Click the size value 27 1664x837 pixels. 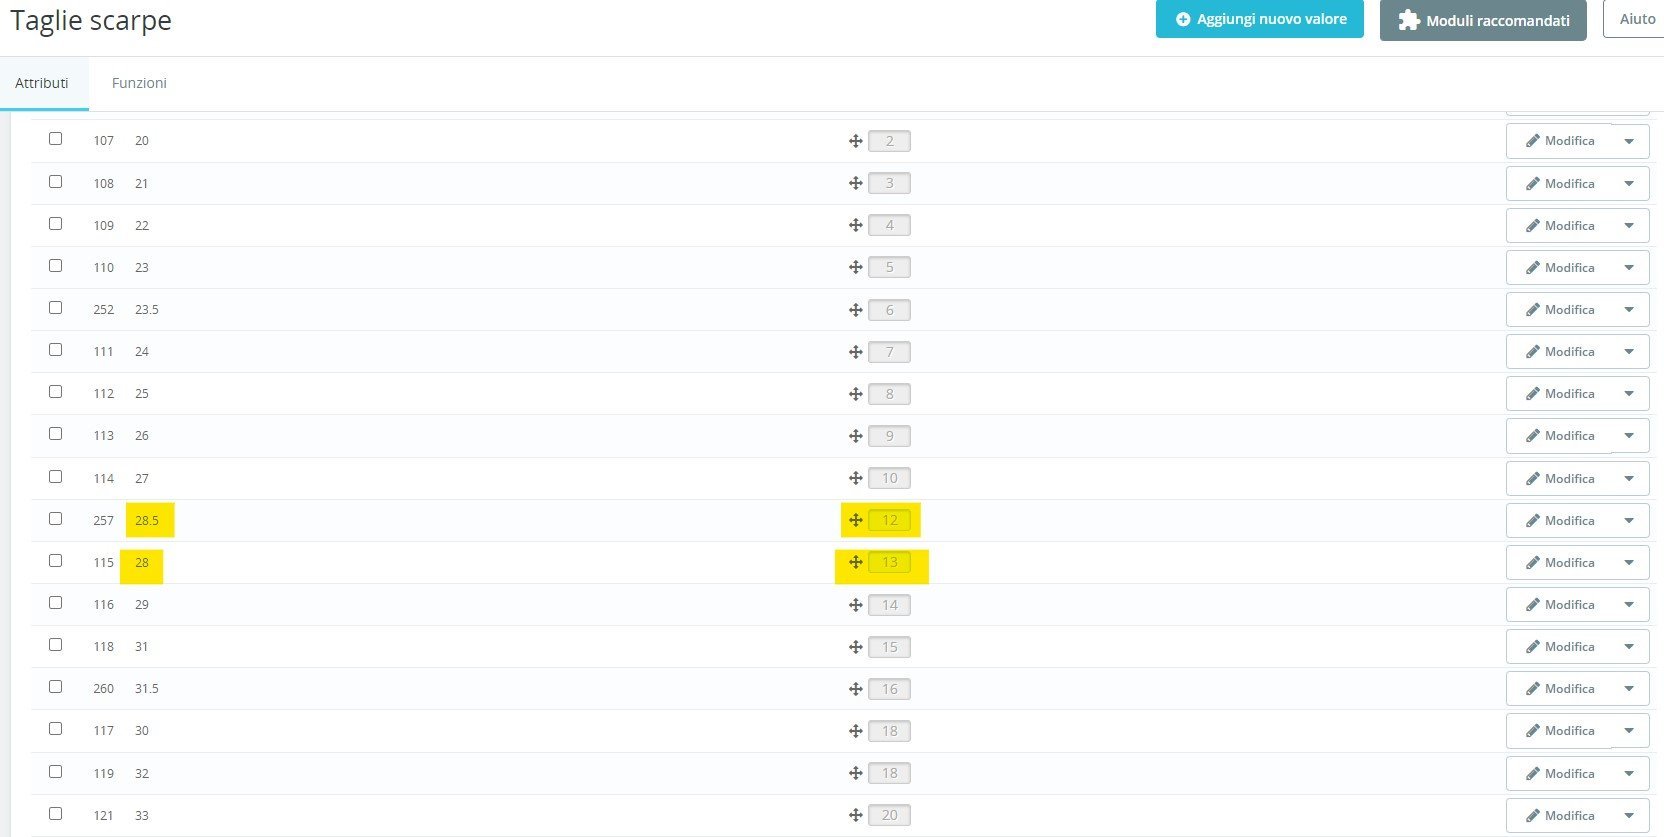(142, 478)
